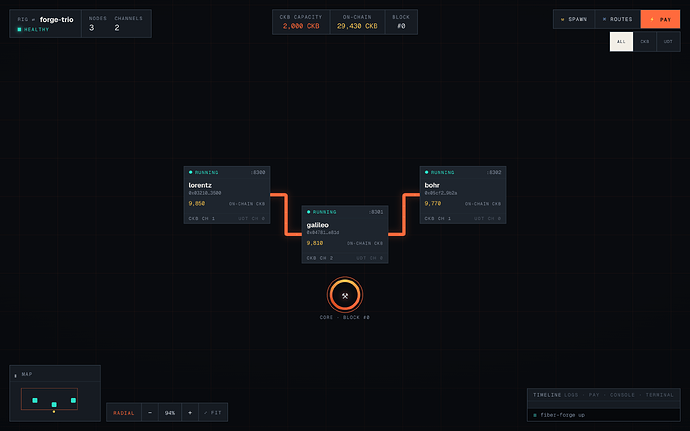Click bohr's RUNNING status dot

[x=426, y=172]
